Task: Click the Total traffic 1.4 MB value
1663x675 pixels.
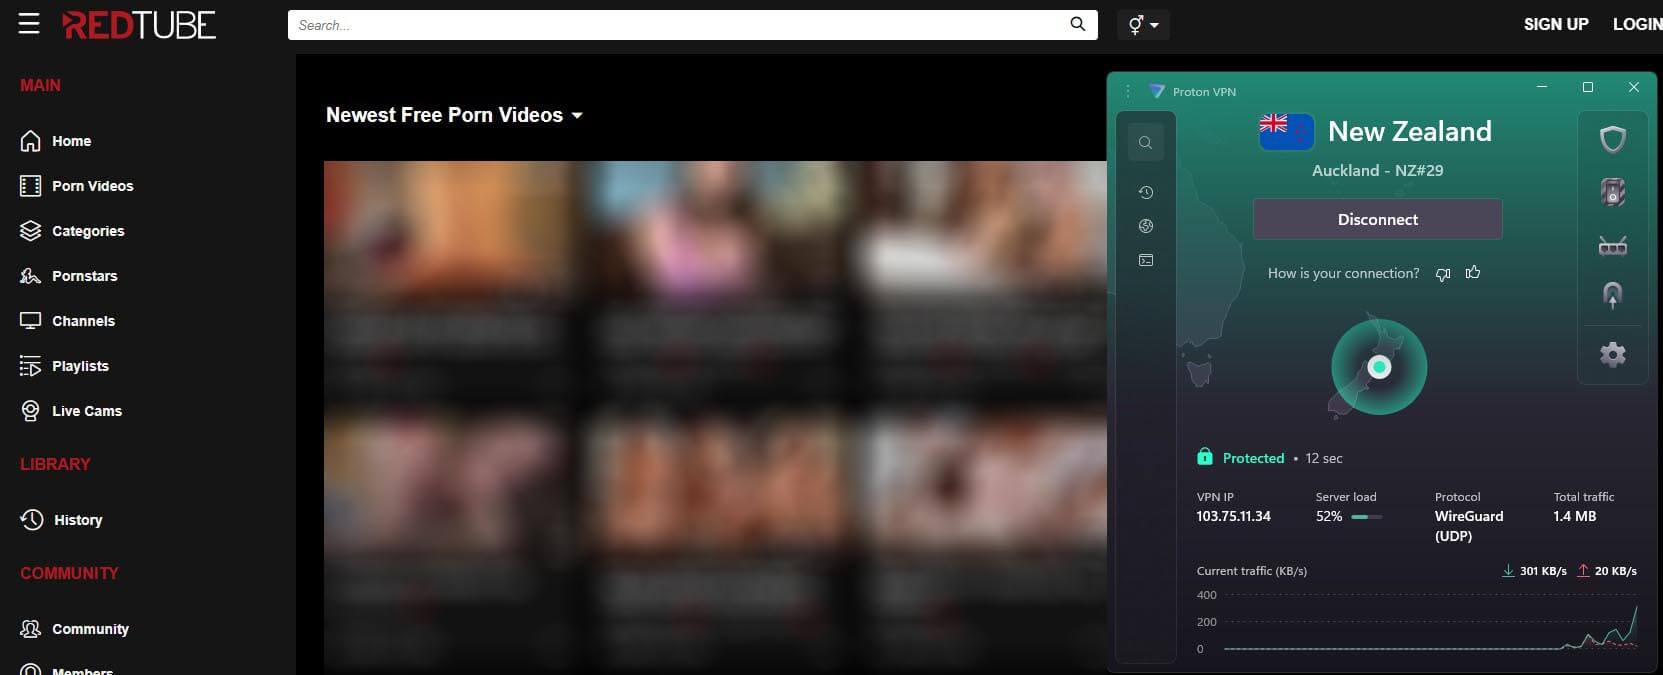Action: coord(1574,516)
